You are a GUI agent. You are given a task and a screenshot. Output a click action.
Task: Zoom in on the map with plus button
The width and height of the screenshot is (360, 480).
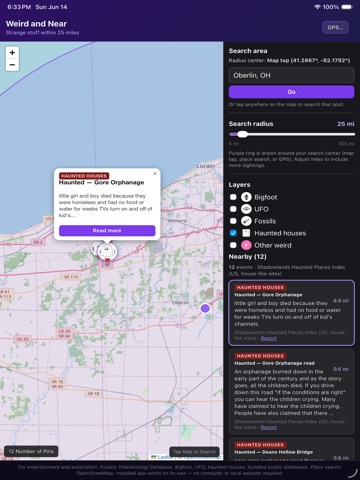click(12, 53)
